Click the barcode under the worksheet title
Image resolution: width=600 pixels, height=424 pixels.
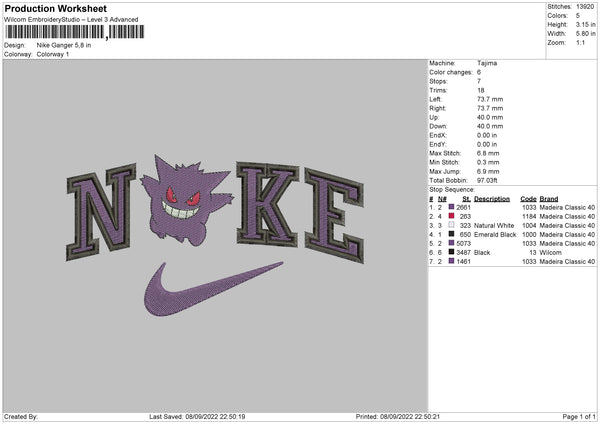point(74,32)
